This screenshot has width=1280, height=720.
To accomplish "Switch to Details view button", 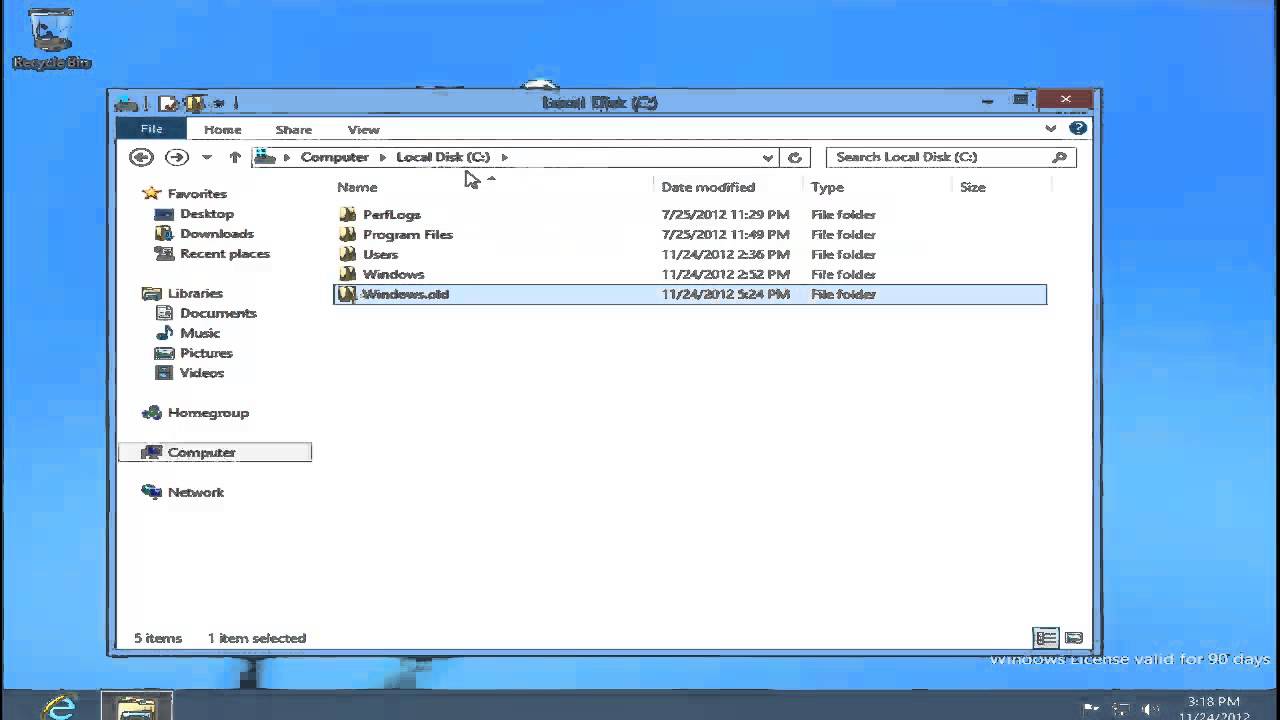I will [x=1046, y=638].
